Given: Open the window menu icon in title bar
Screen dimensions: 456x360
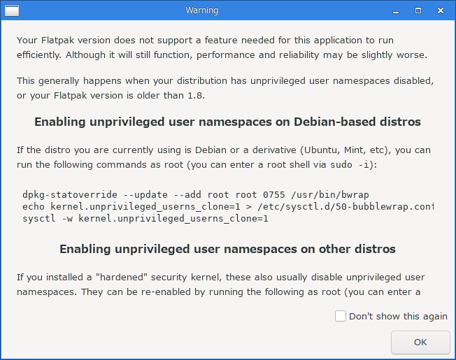Looking at the screenshot, I should [12, 11].
